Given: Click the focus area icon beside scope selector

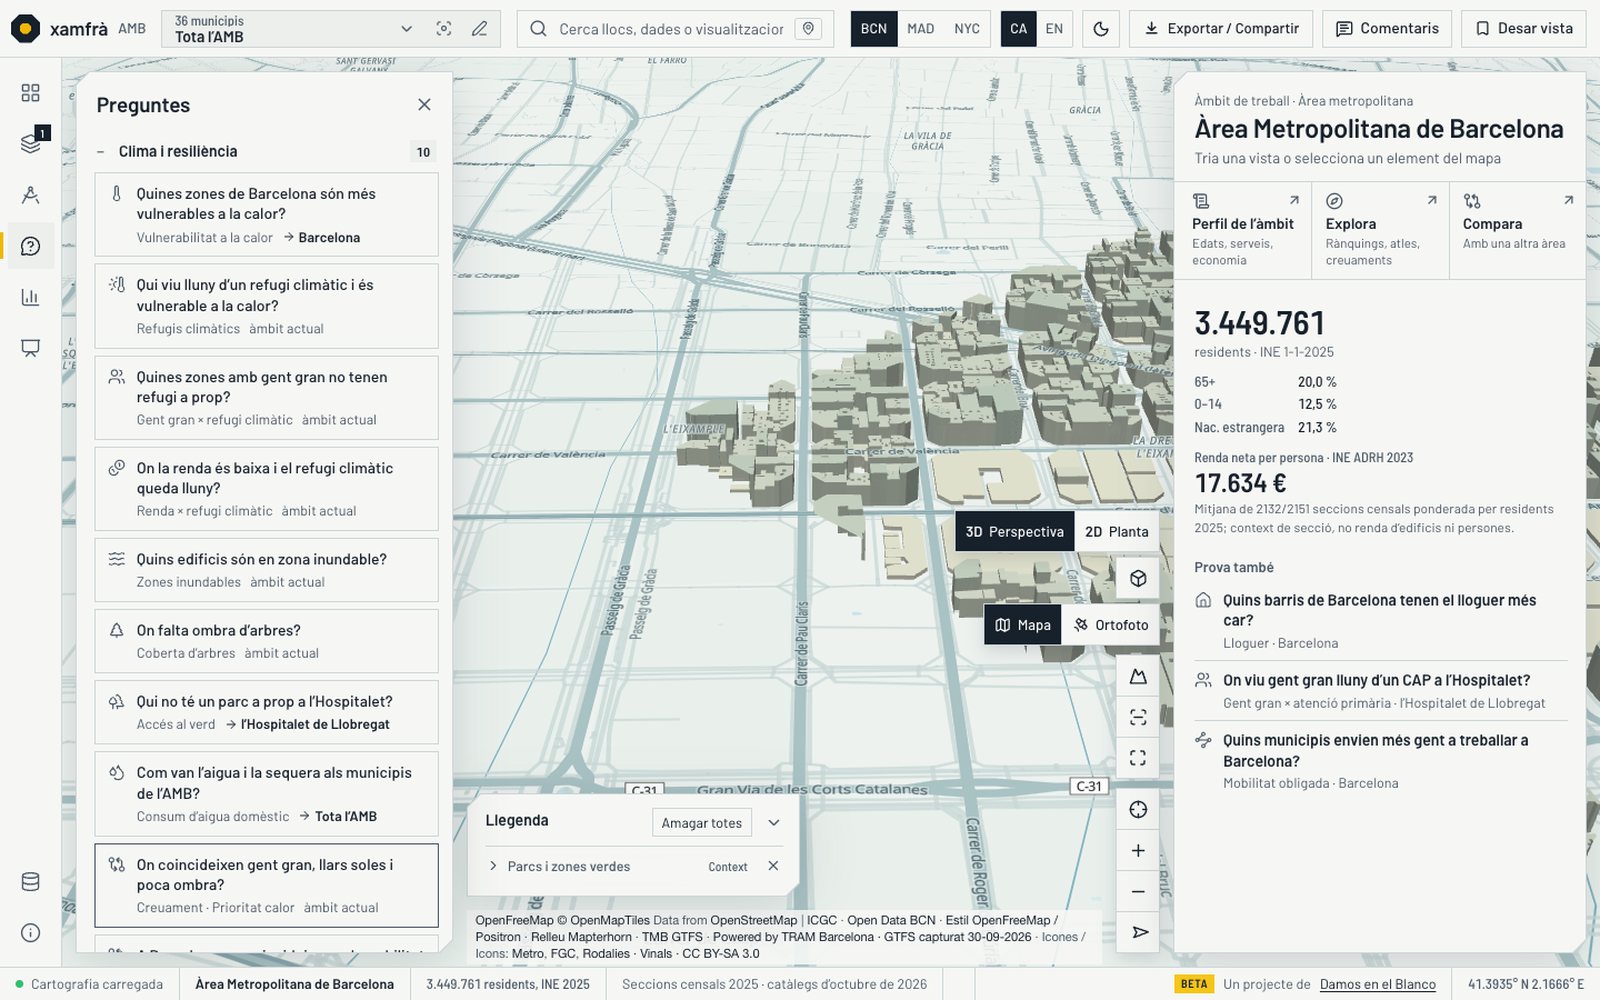Looking at the screenshot, I should 444,29.
